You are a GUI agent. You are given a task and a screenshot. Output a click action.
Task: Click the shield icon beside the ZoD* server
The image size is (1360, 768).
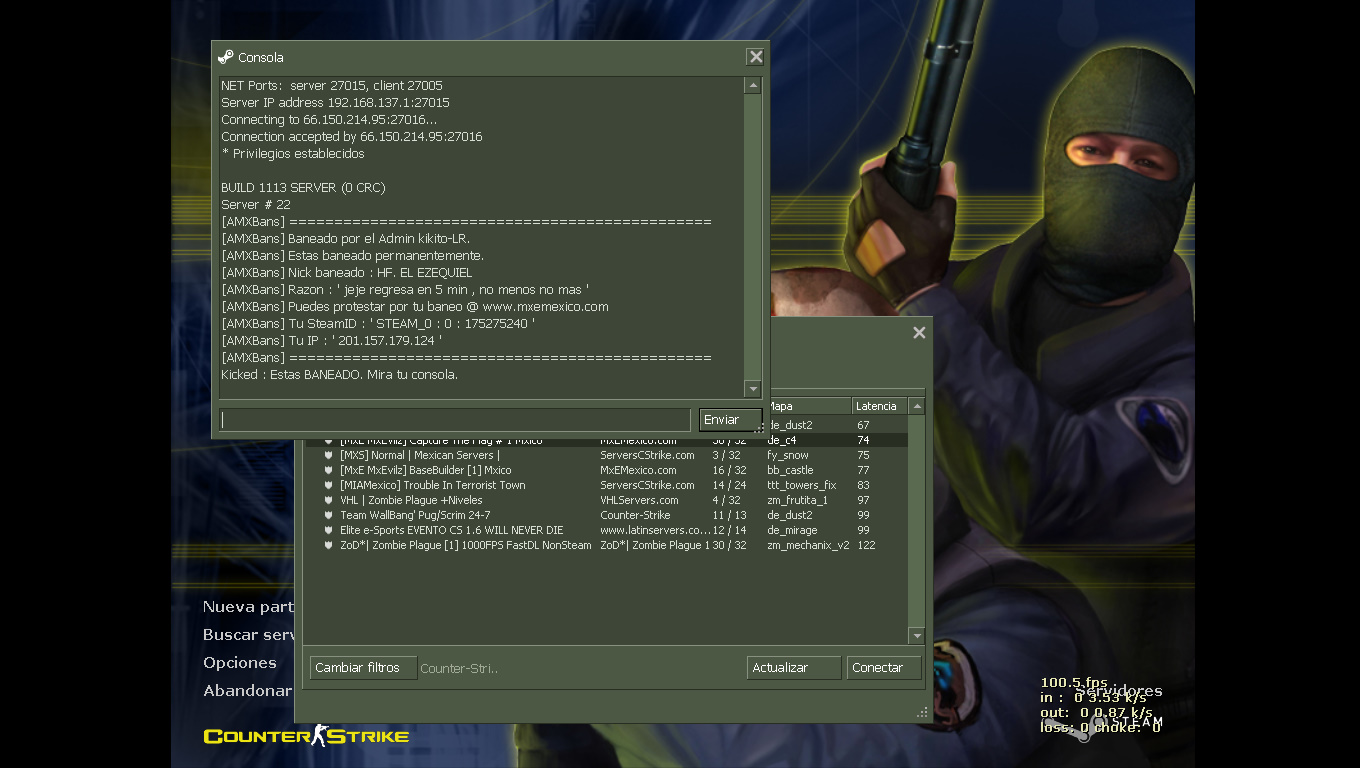click(x=328, y=545)
